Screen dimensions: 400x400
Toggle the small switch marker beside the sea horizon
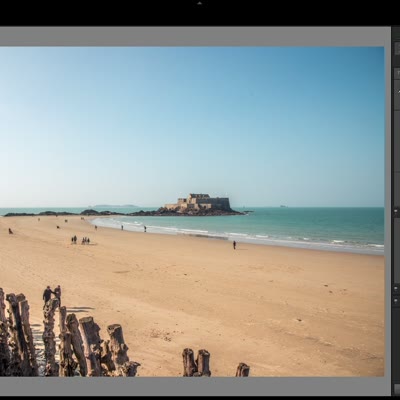pos(396,211)
